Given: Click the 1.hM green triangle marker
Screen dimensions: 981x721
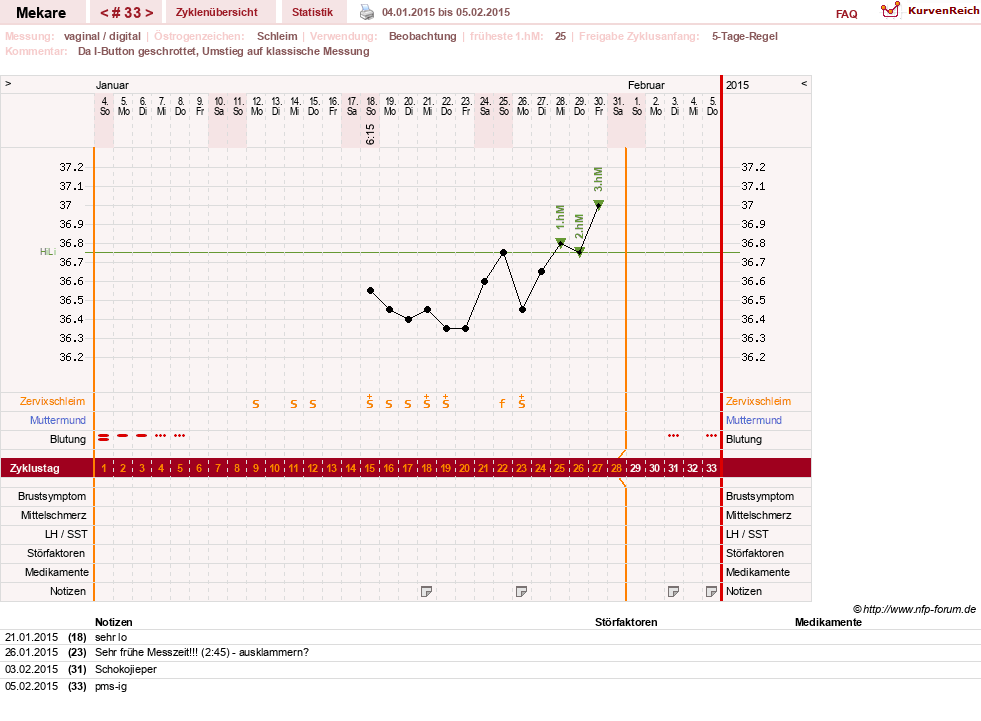Looking at the screenshot, I should 561,242.
